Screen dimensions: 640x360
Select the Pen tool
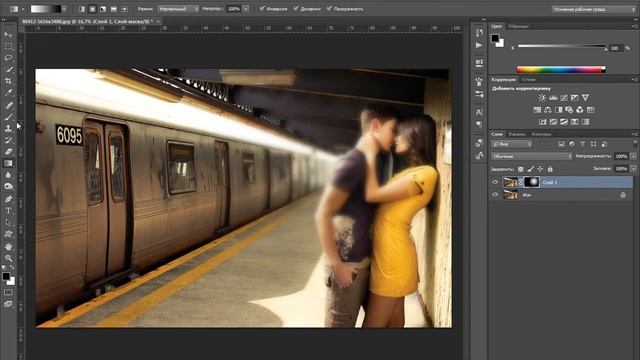click(x=8, y=199)
